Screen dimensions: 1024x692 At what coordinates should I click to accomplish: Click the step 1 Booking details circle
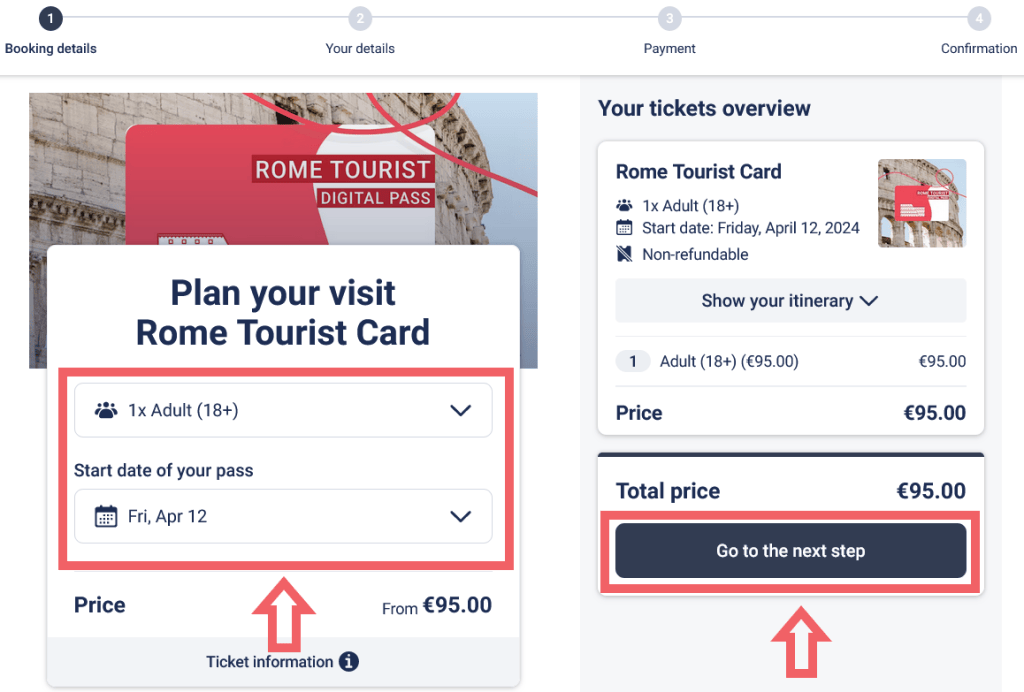pos(50,18)
